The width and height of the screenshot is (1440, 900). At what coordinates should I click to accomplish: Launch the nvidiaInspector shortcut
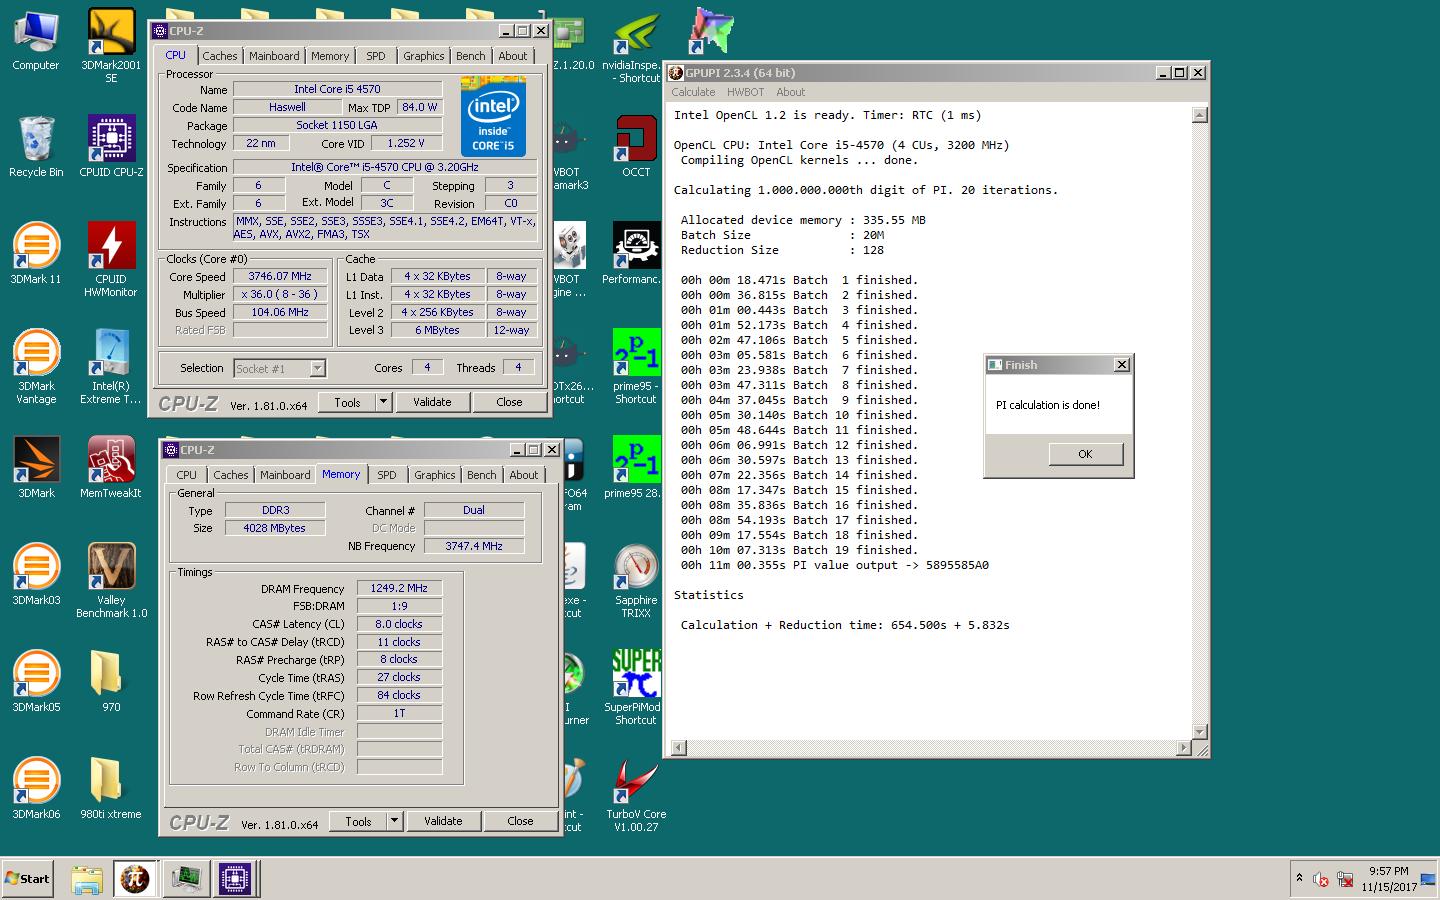636,45
